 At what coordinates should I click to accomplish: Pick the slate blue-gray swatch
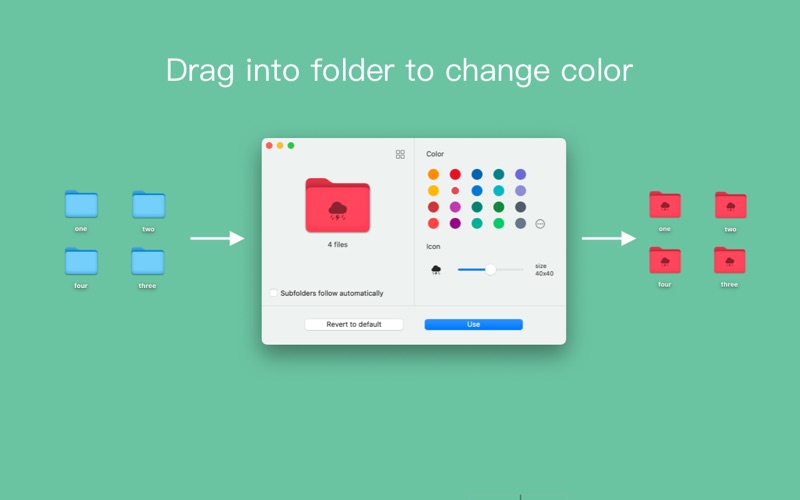point(520,223)
